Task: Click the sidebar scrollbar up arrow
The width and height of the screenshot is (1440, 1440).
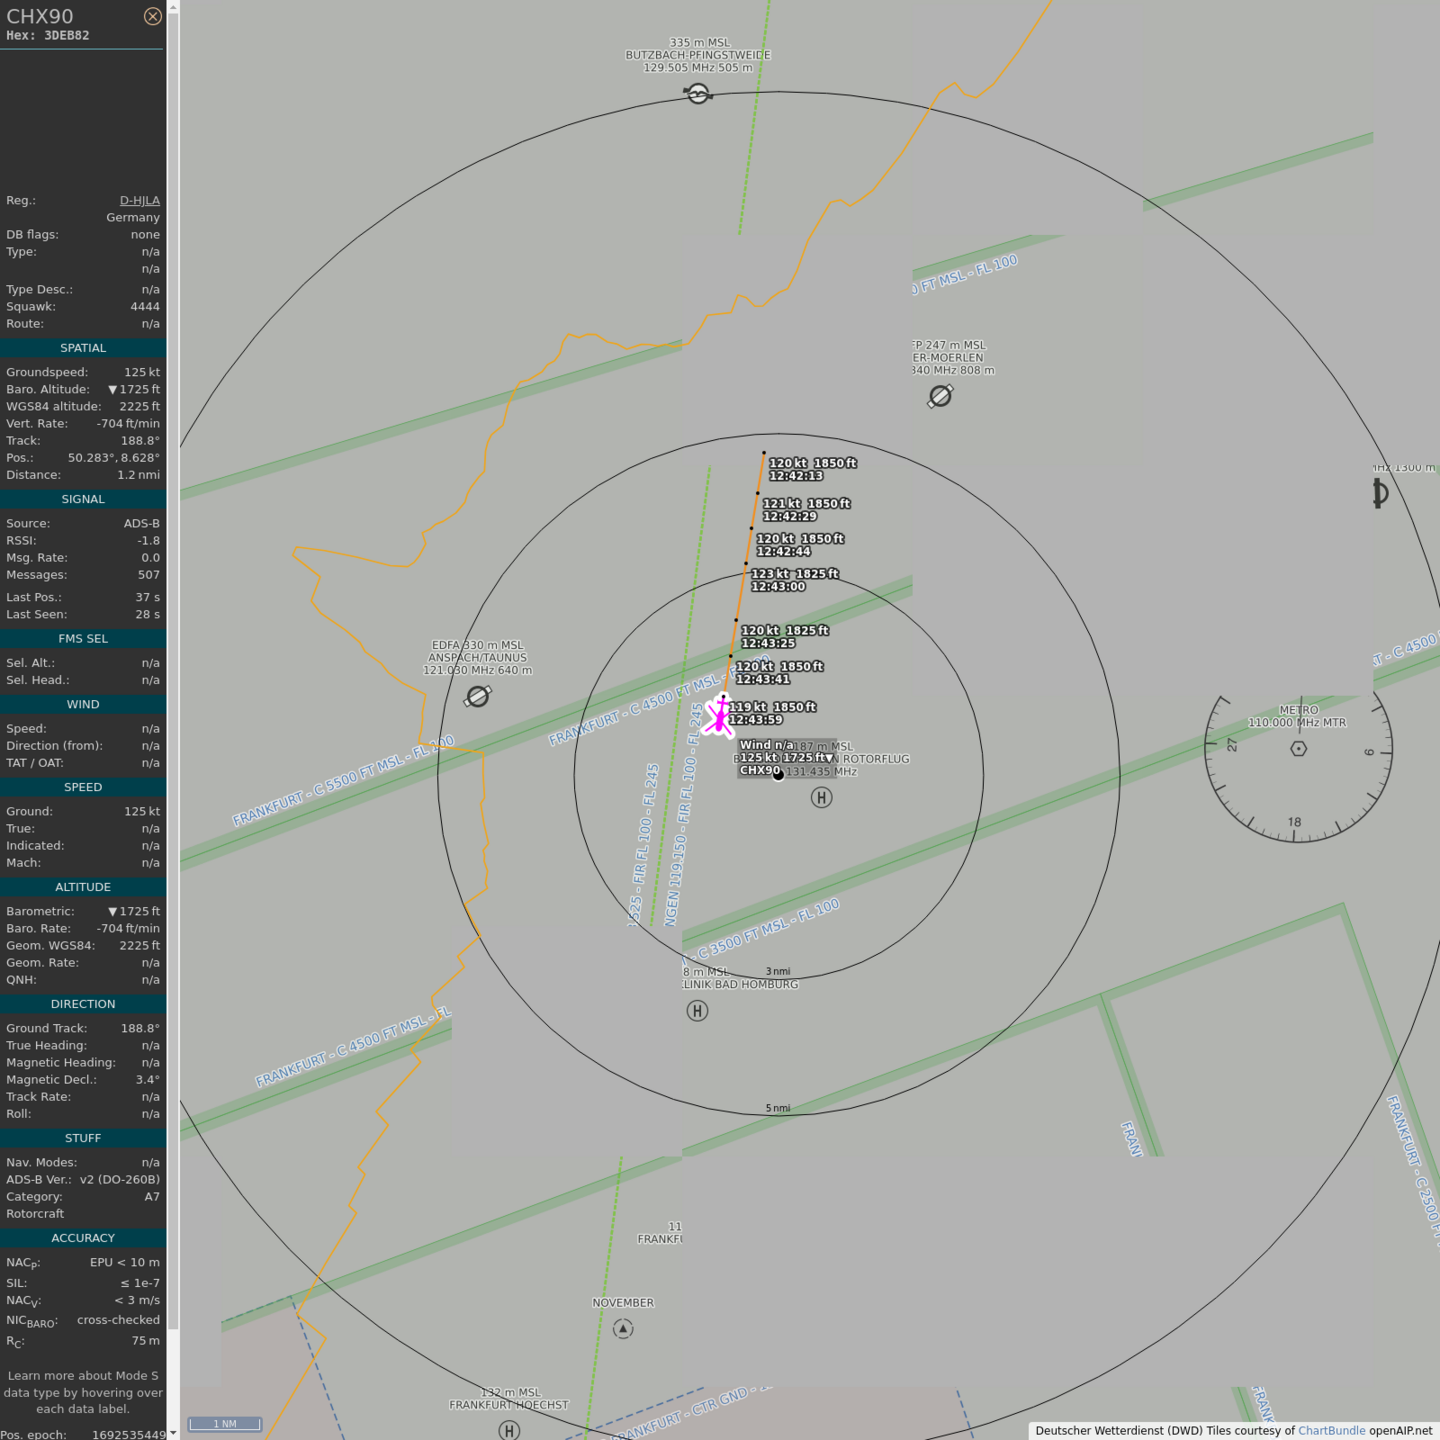Action: click(x=173, y=7)
